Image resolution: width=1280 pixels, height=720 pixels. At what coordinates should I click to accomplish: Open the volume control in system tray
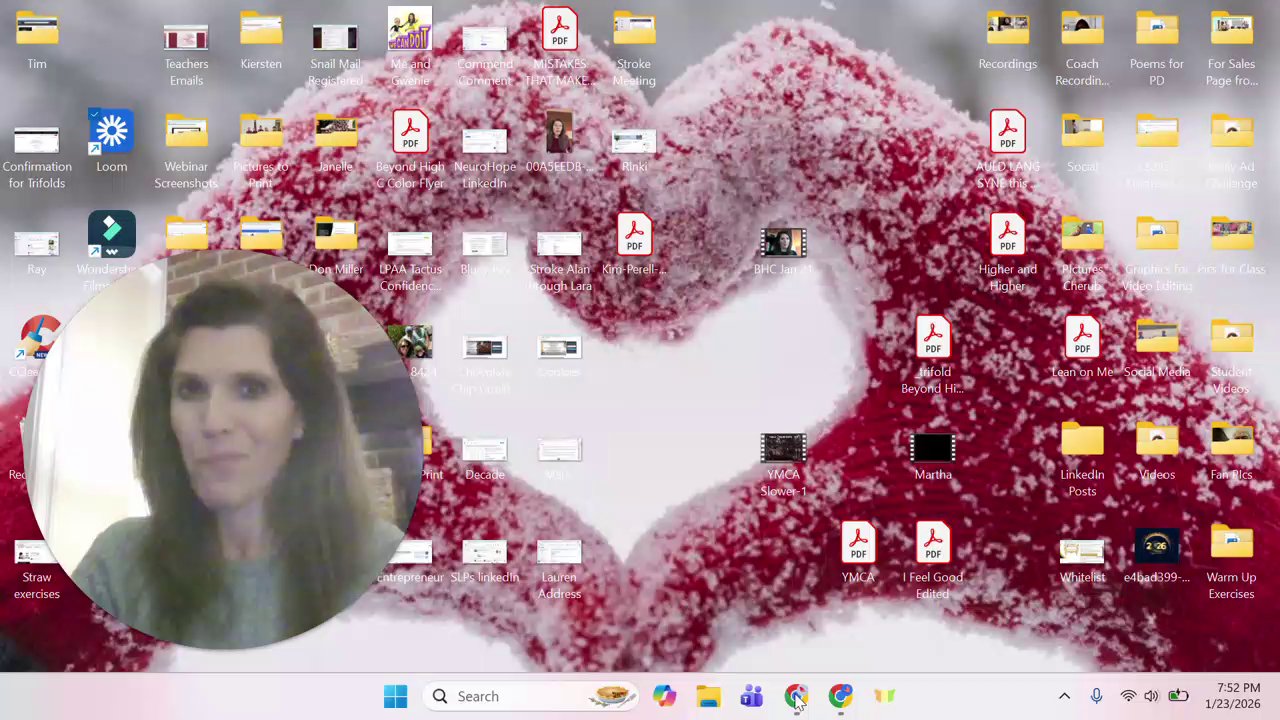(1151, 696)
